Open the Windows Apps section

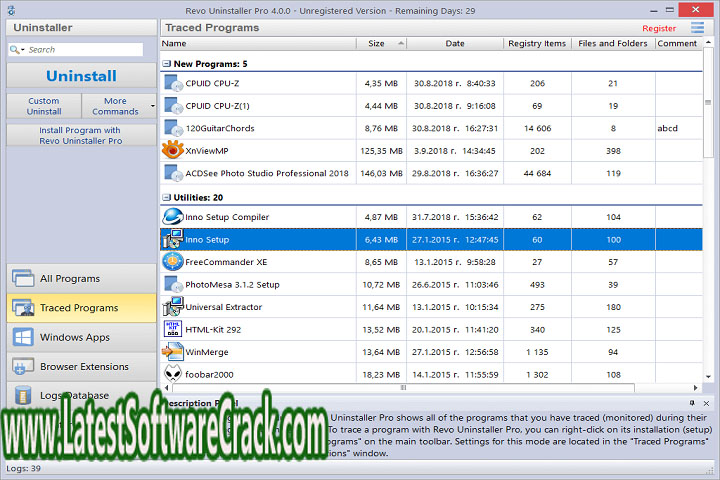[x=81, y=337]
